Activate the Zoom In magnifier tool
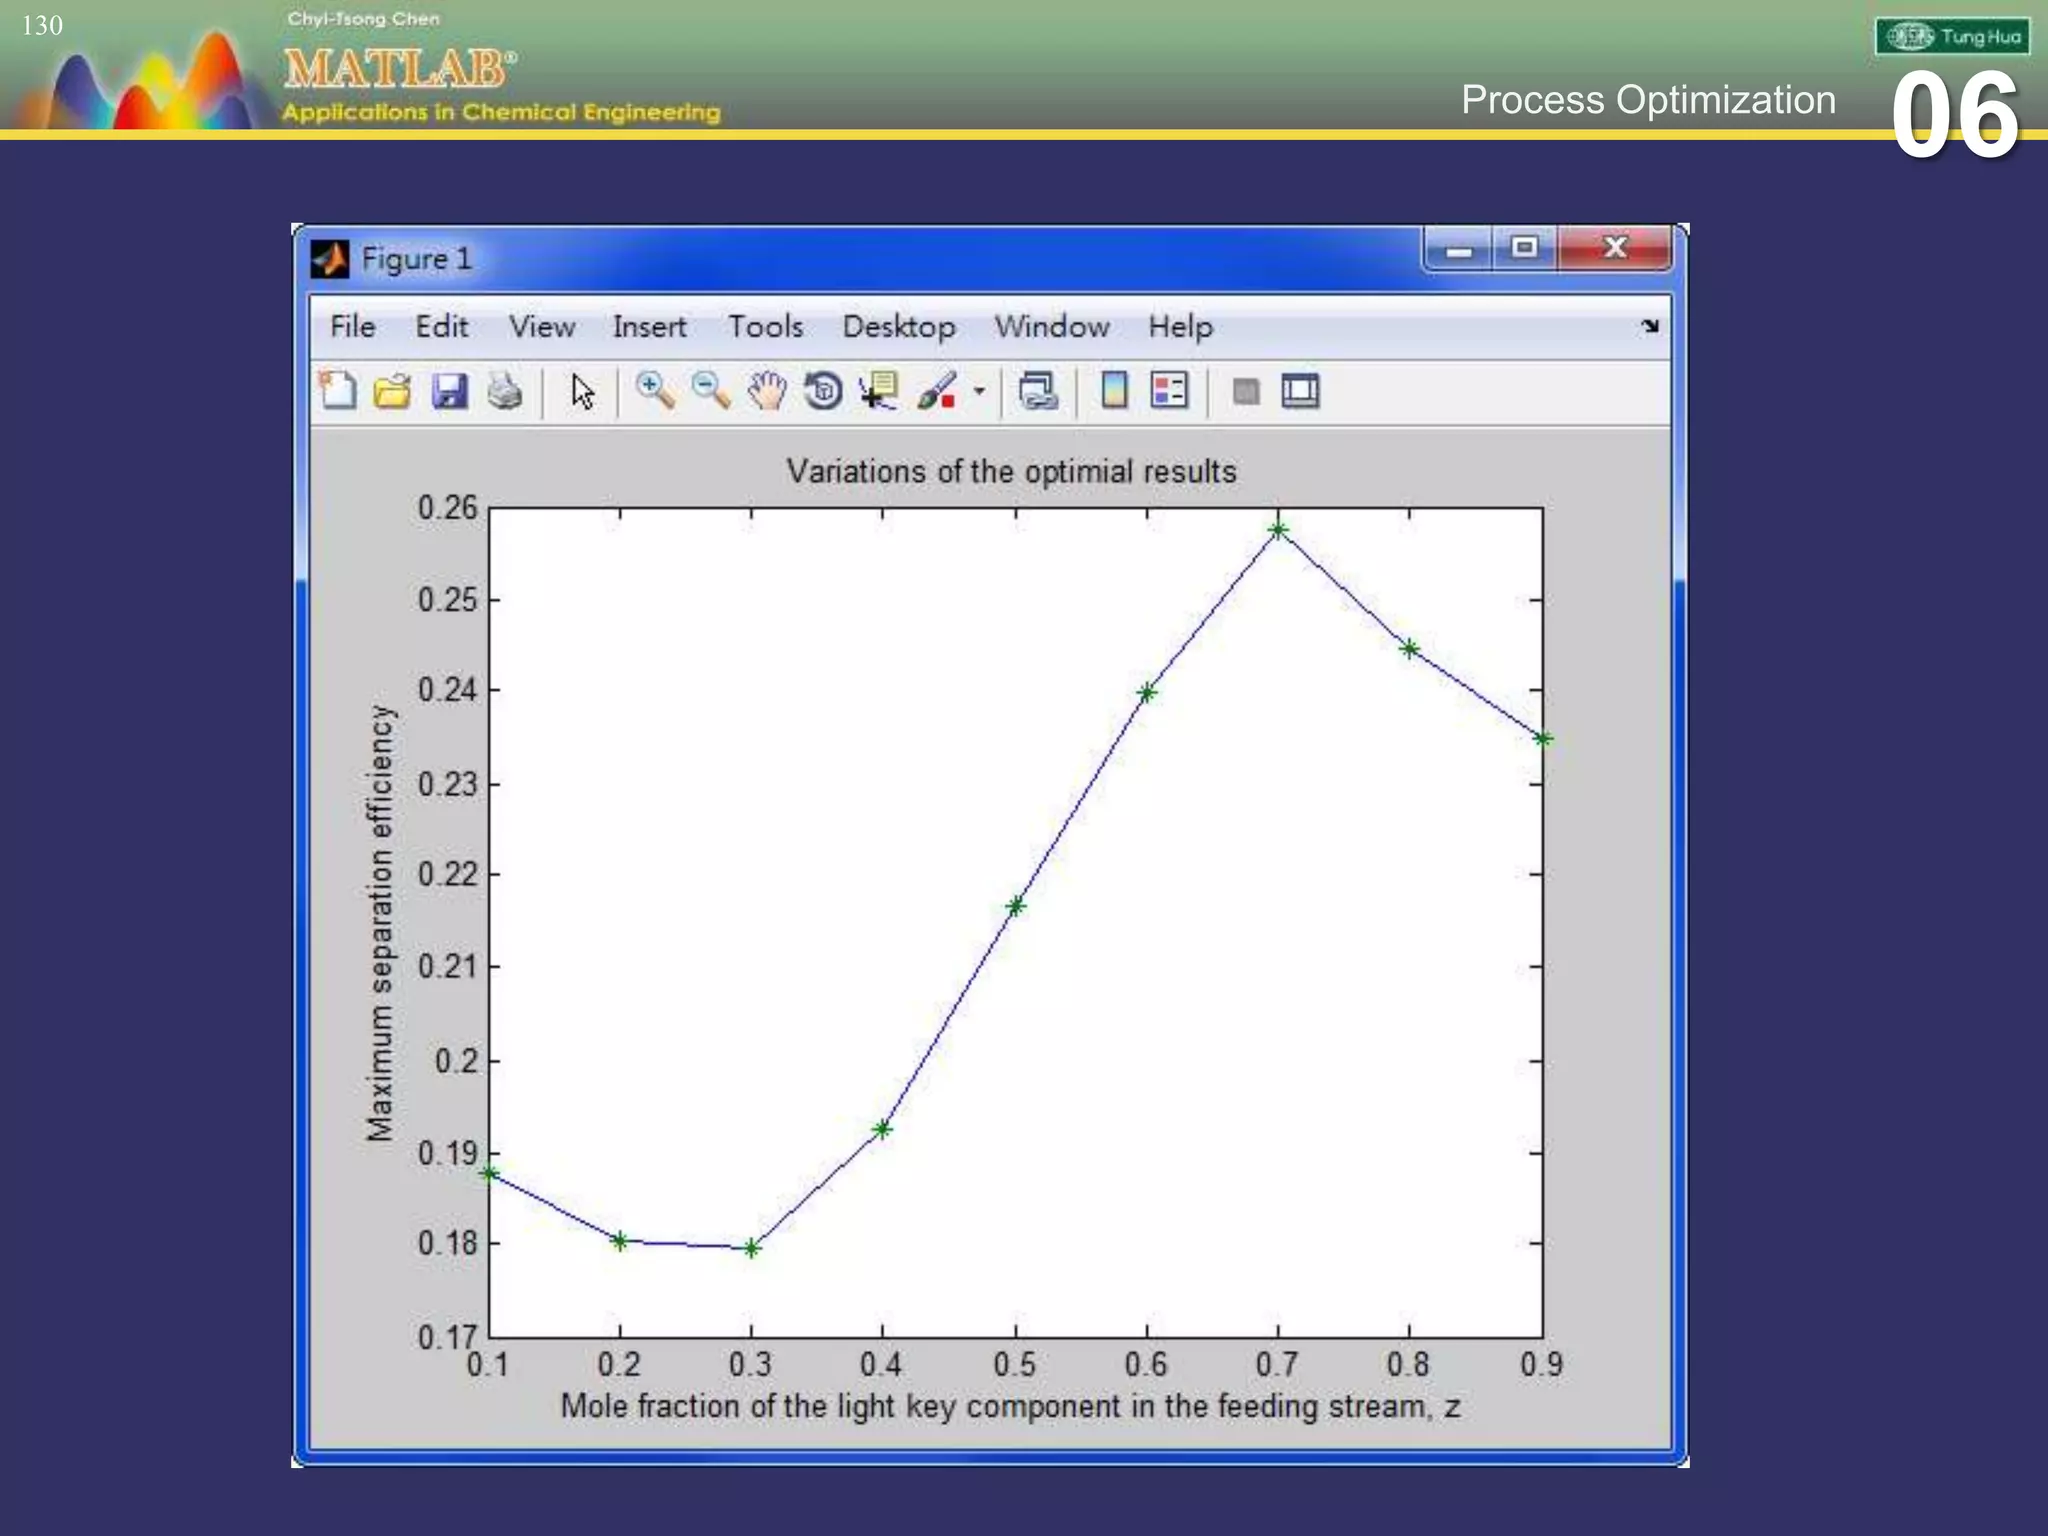2048x1536 pixels. click(655, 391)
